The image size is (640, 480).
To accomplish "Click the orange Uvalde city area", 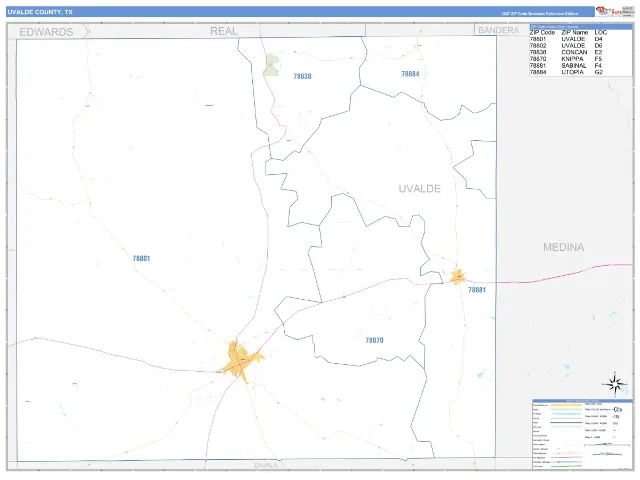I will [x=242, y=361].
